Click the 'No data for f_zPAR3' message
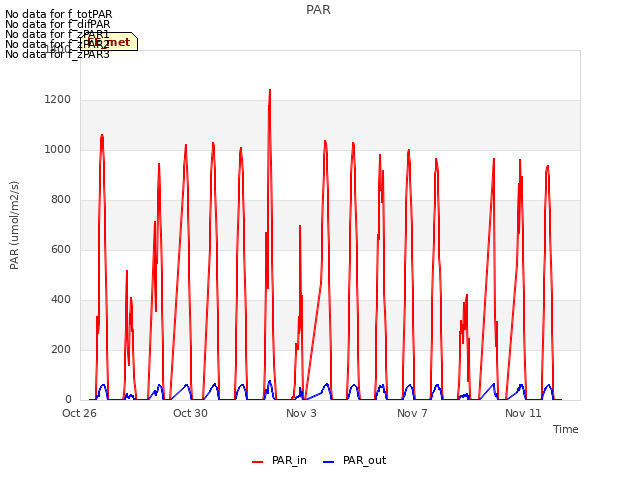Image resolution: width=640 pixels, height=480 pixels. click(58, 54)
